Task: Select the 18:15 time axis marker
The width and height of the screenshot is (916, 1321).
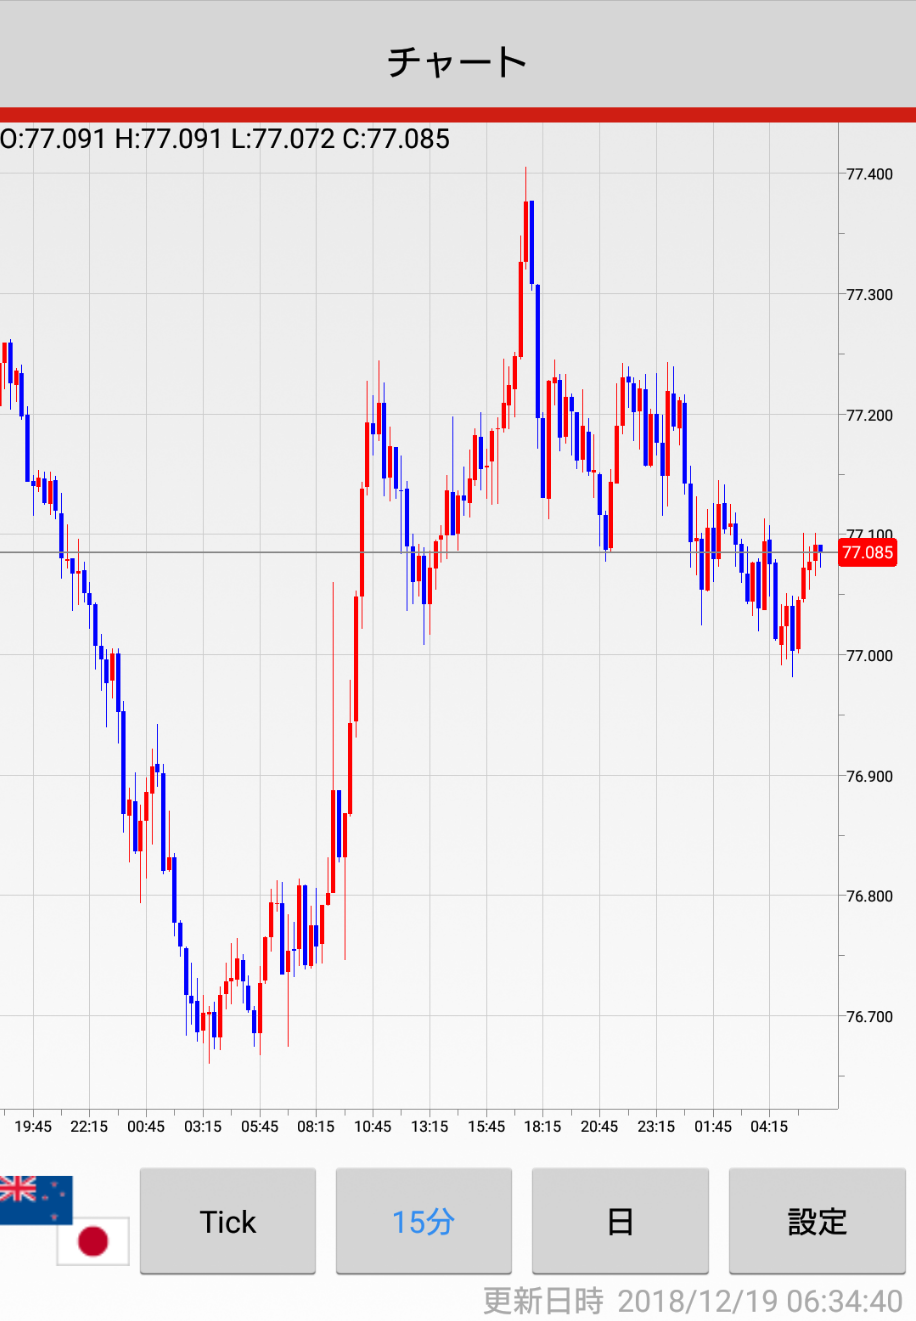Action: (x=543, y=1126)
